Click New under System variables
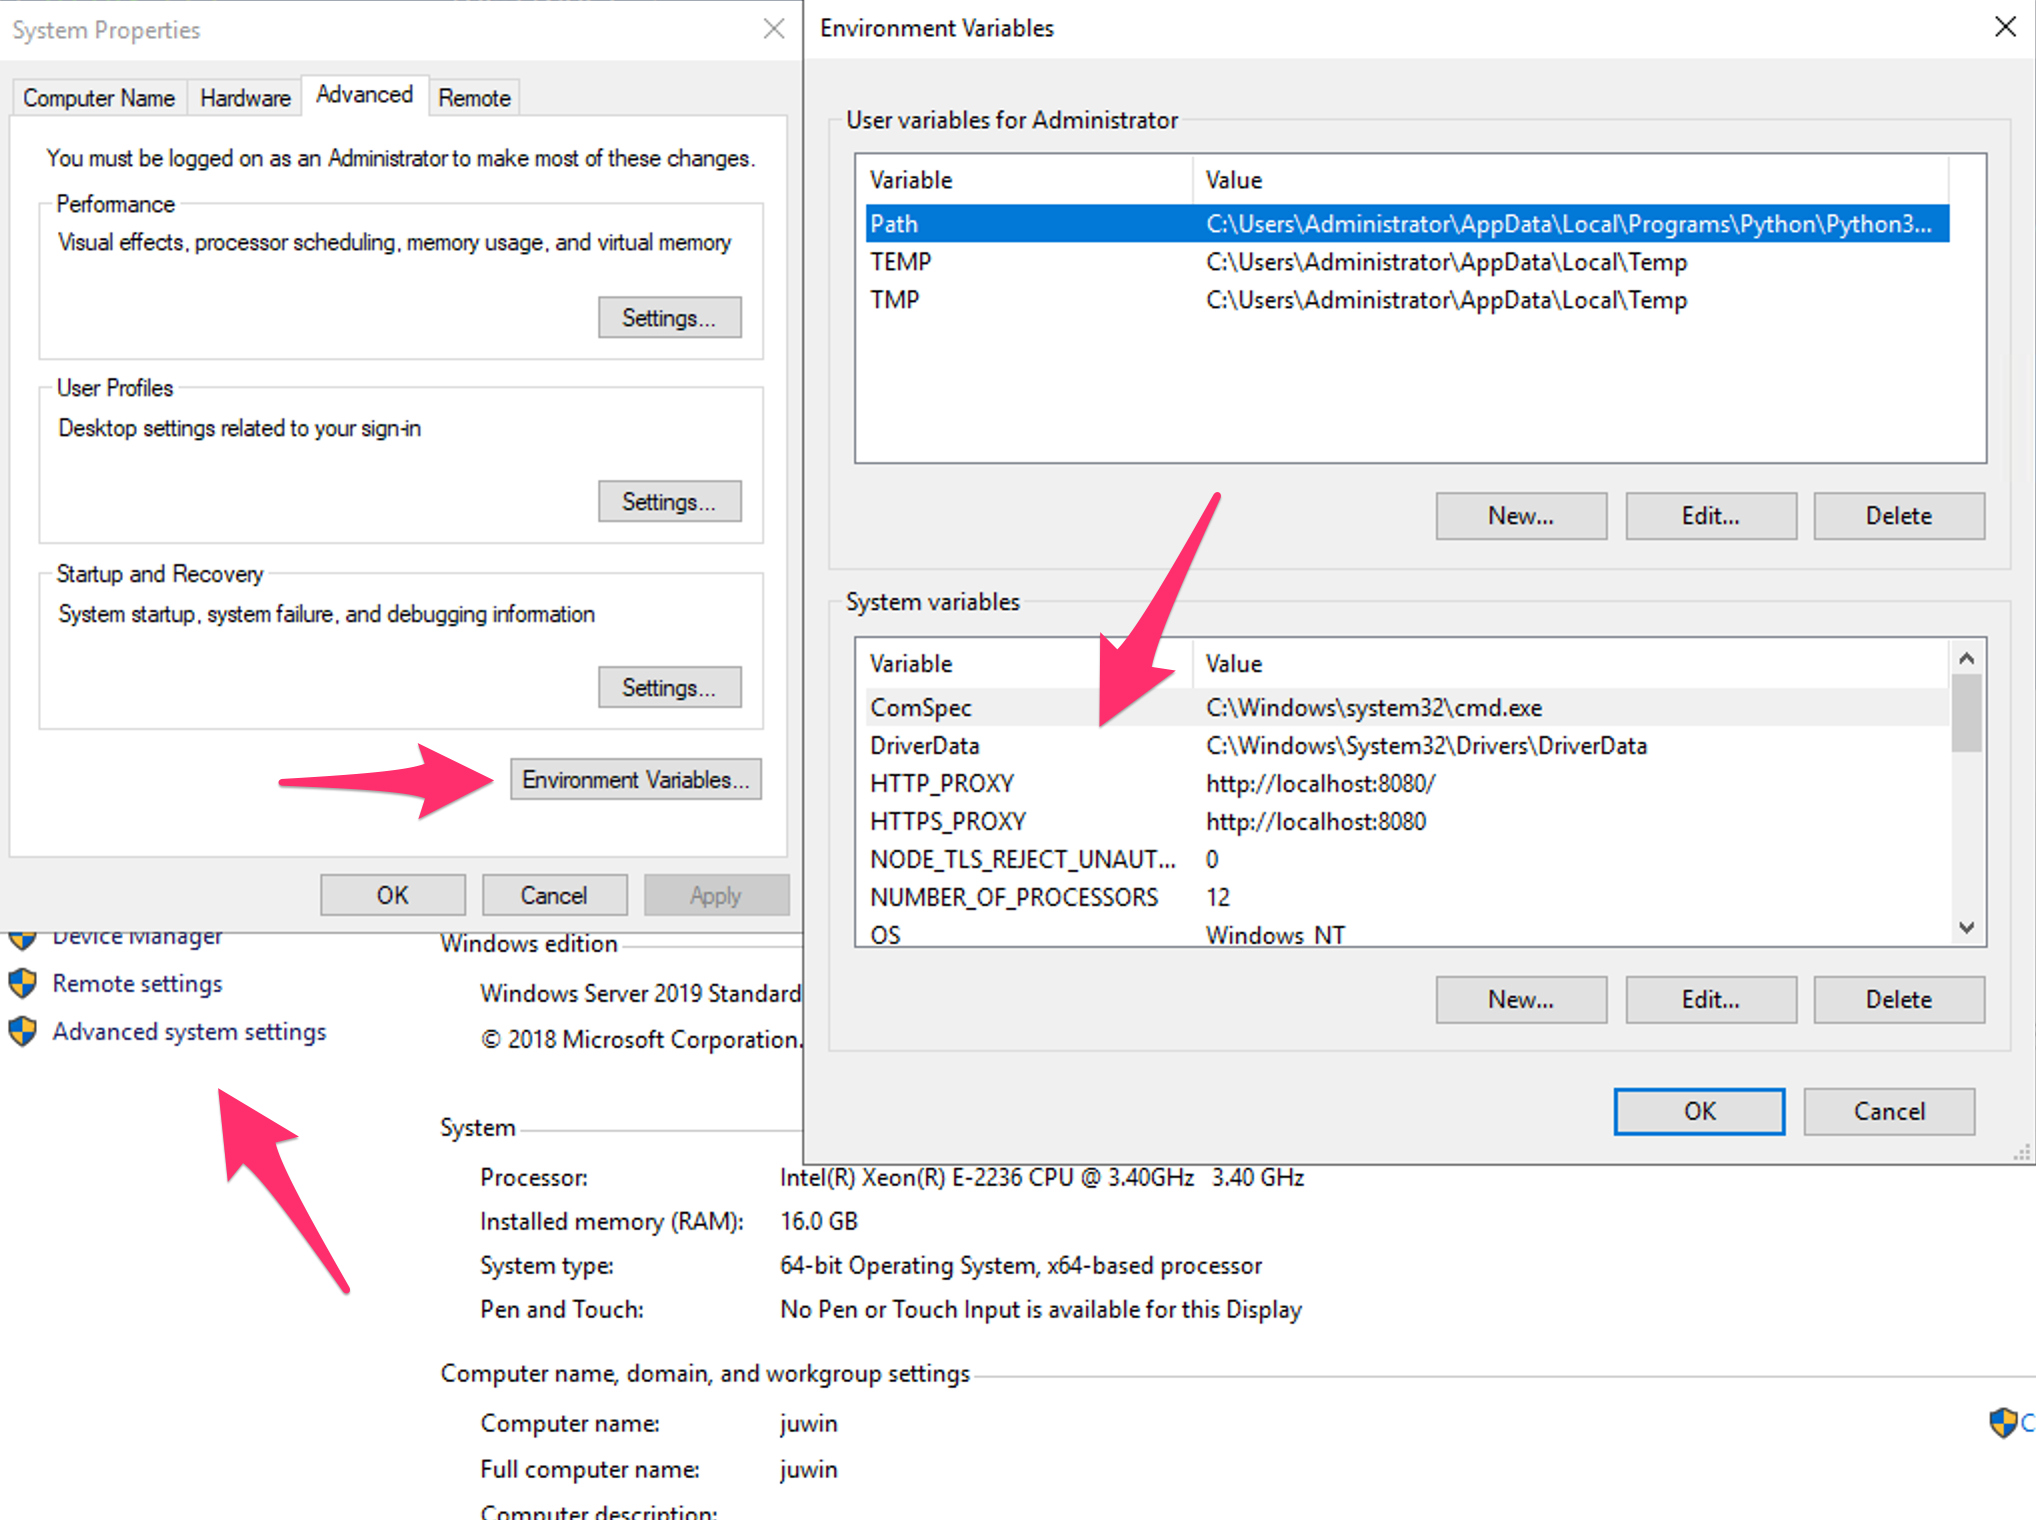 pos(1520,999)
